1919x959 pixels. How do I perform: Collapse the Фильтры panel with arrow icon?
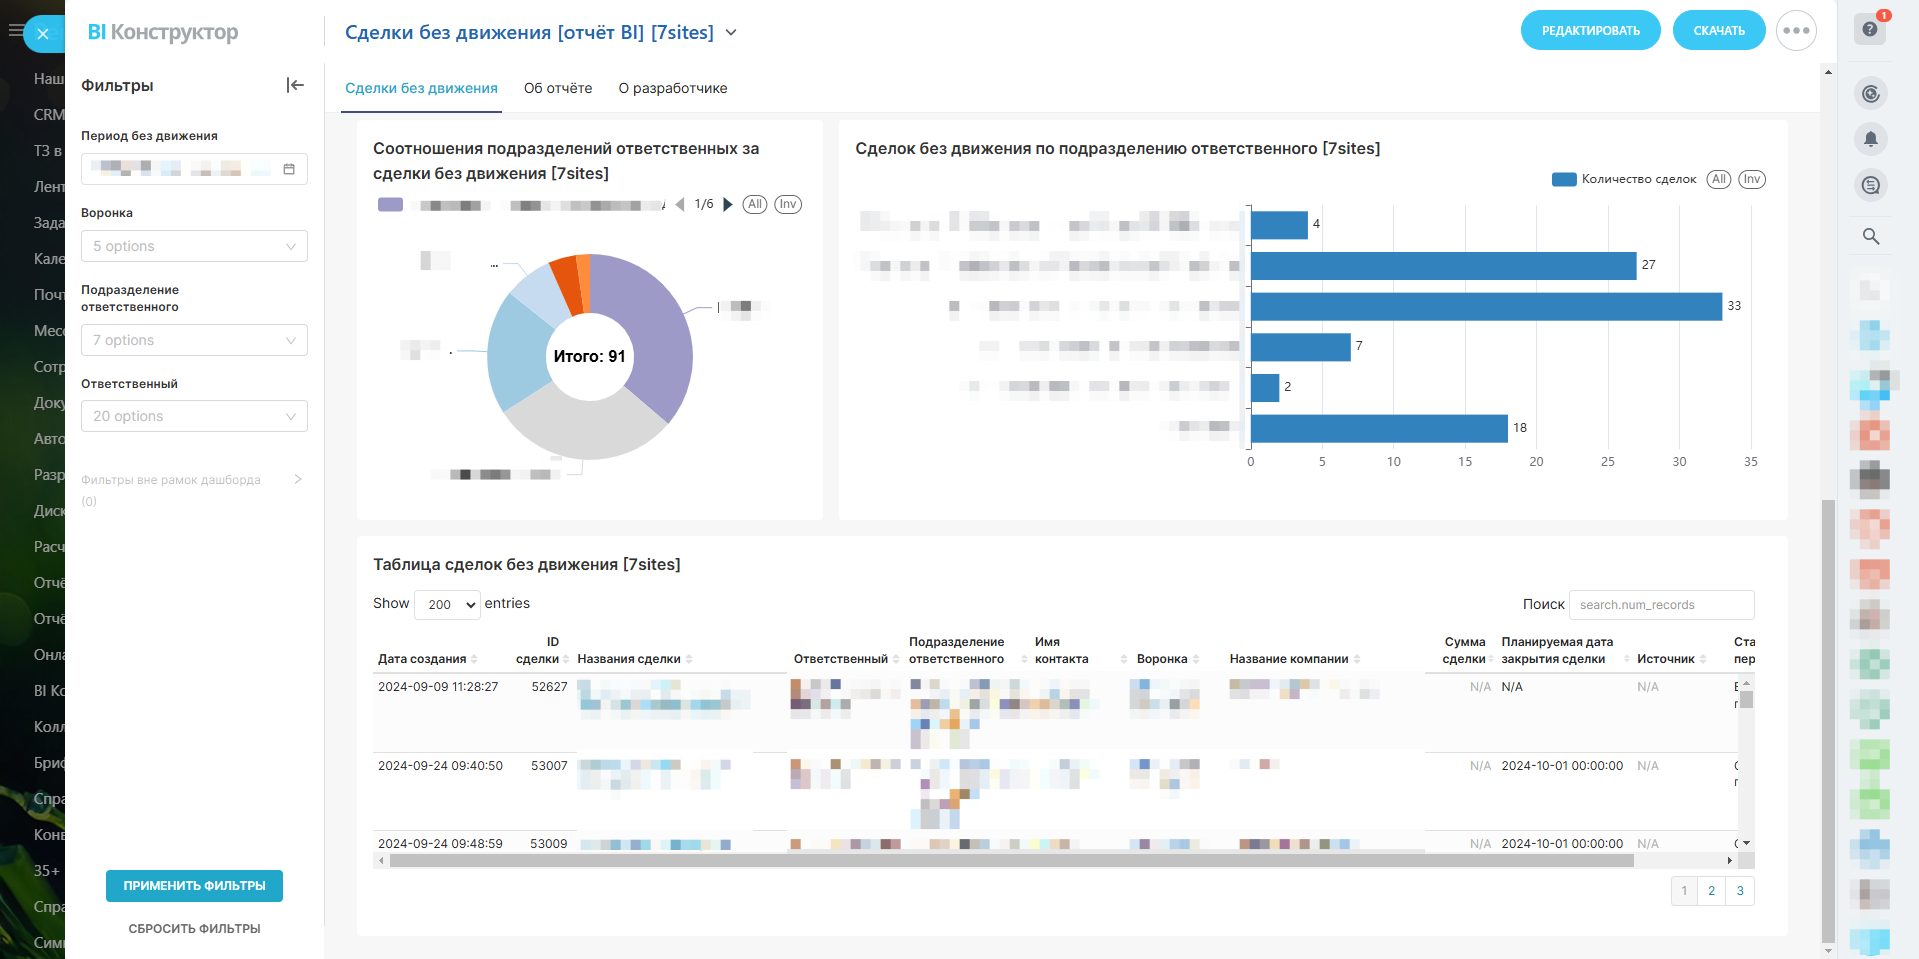point(295,85)
